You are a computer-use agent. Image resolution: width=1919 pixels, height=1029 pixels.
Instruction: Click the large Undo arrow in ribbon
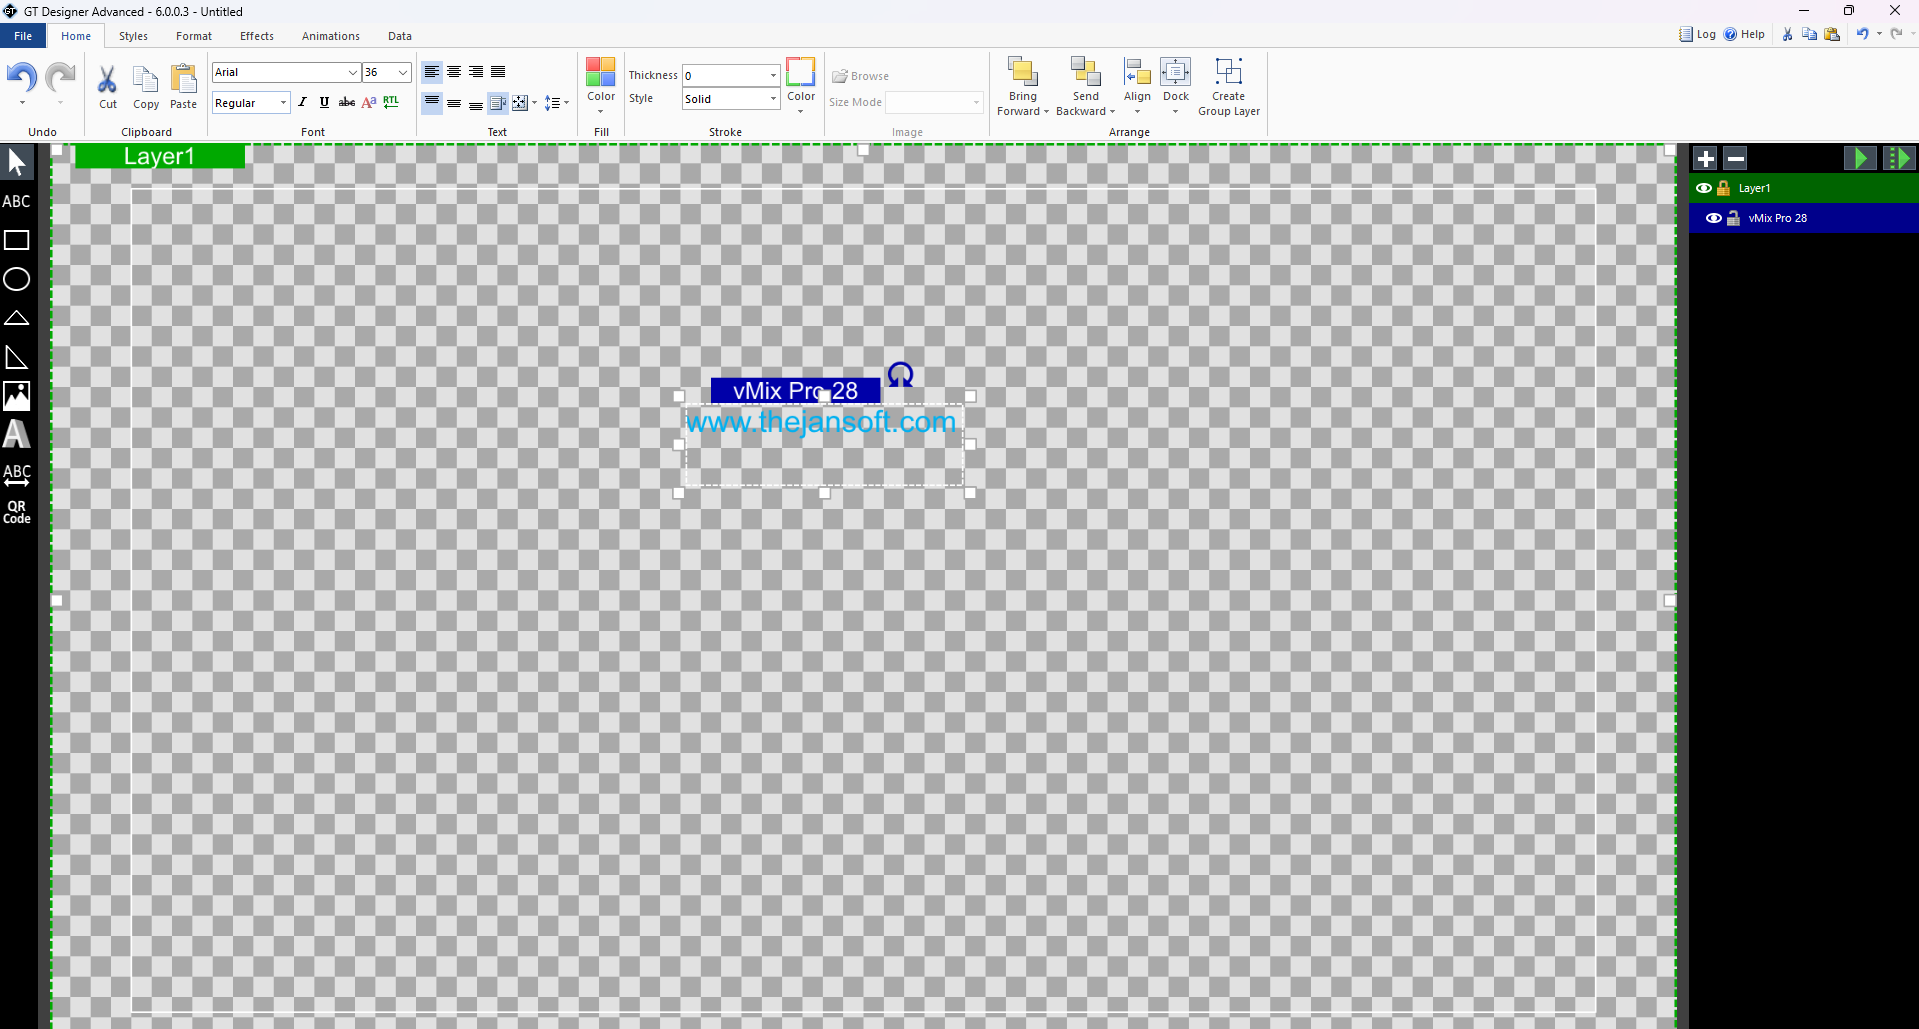click(x=22, y=78)
